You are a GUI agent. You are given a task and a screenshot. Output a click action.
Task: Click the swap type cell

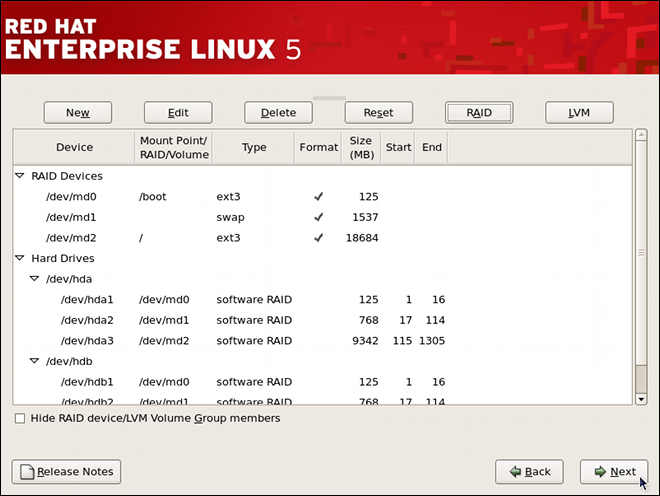pyautogui.click(x=230, y=218)
